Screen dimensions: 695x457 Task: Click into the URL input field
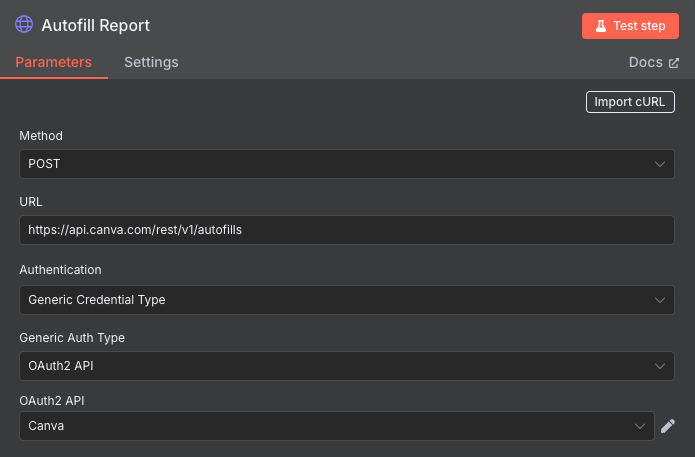click(347, 230)
